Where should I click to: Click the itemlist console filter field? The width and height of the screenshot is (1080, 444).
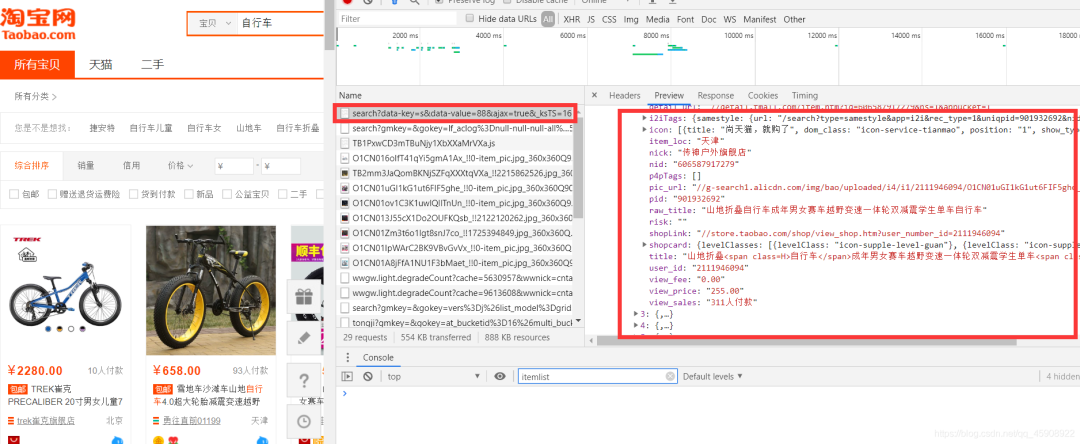click(596, 377)
